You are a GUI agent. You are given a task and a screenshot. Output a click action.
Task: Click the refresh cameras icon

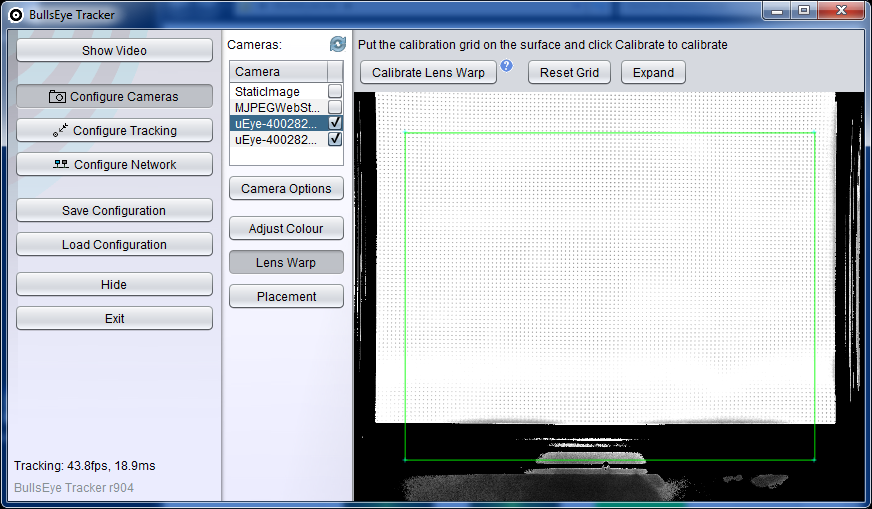(x=337, y=44)
